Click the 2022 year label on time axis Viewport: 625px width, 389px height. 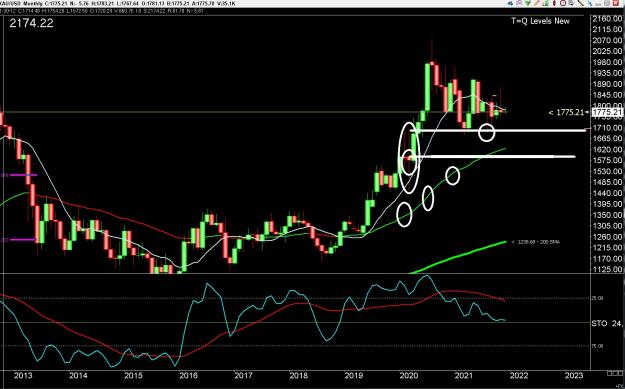click(x=519, y=375)
